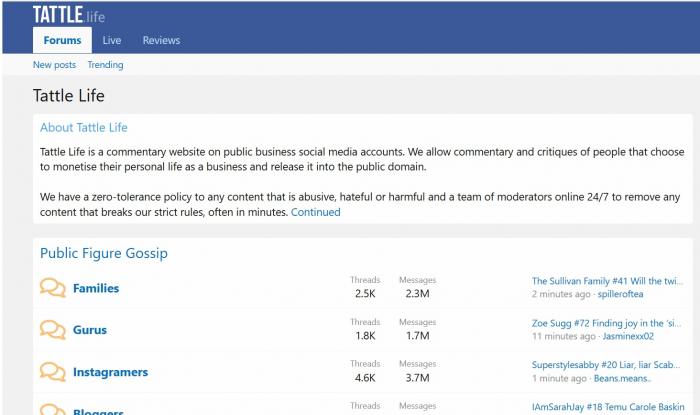This screenshot has width=700, height=415.
Task: Click the '2 minutes ago' timestamp
Action: 561,294
